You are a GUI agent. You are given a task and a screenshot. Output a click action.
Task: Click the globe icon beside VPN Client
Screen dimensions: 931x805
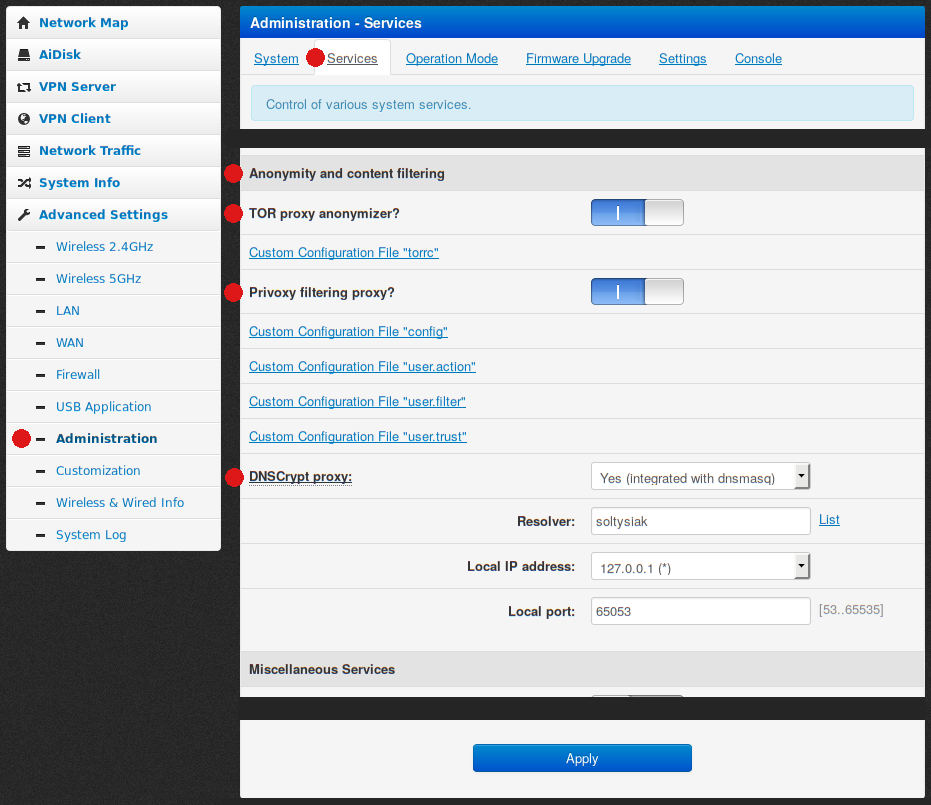point(24,119)
